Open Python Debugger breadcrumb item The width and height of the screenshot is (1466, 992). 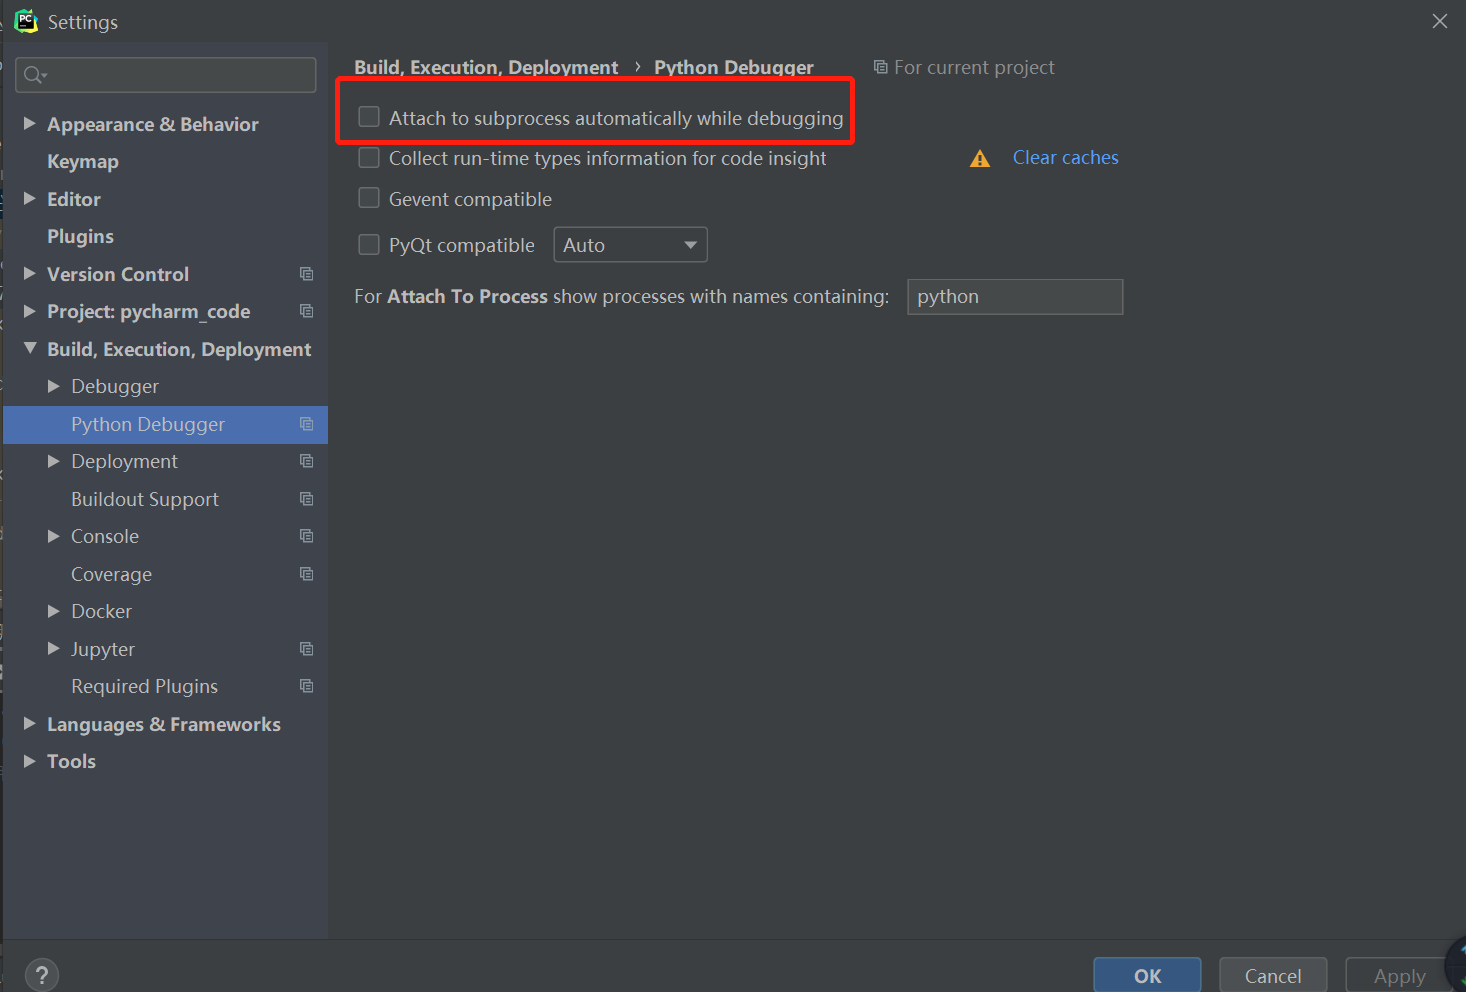pos(733,66)
